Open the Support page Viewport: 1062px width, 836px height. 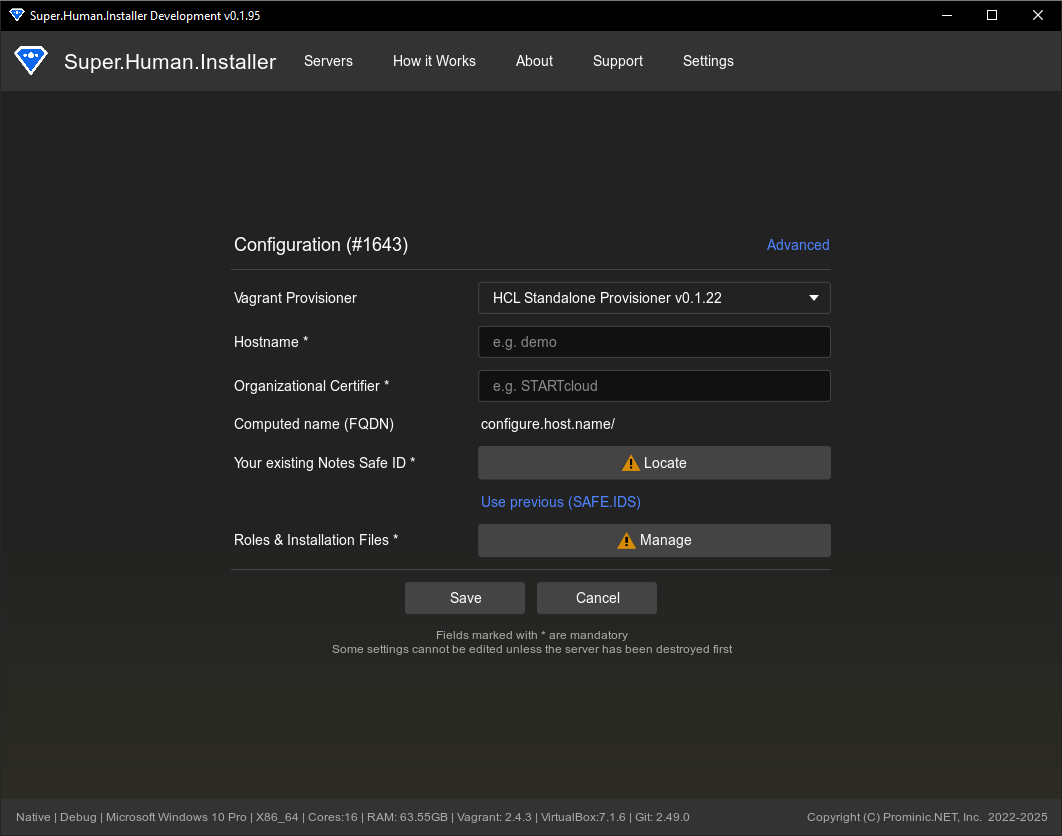point(617,61)
